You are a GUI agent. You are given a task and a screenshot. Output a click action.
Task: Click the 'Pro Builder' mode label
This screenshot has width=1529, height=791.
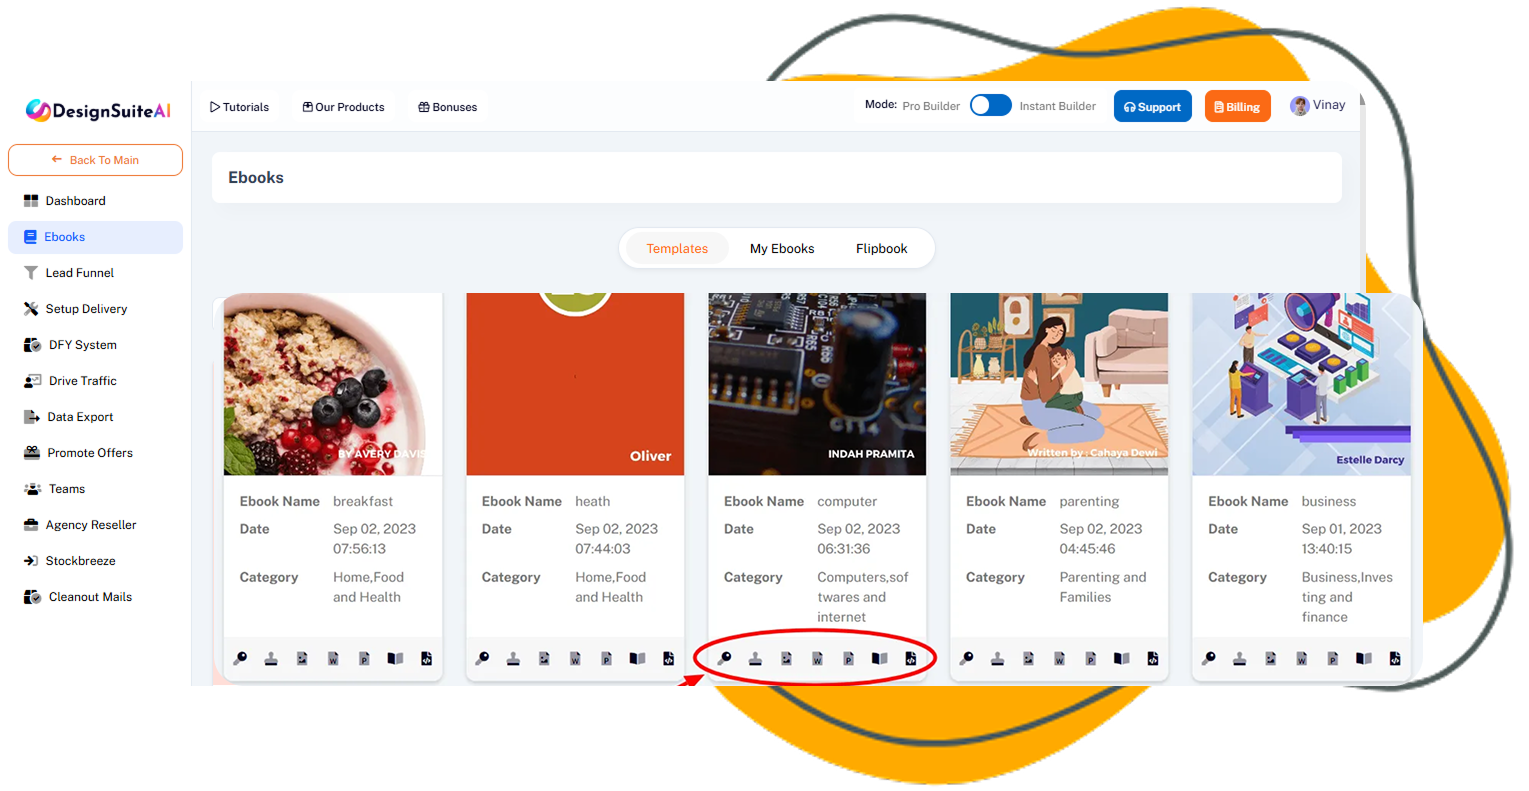(931, 106)
